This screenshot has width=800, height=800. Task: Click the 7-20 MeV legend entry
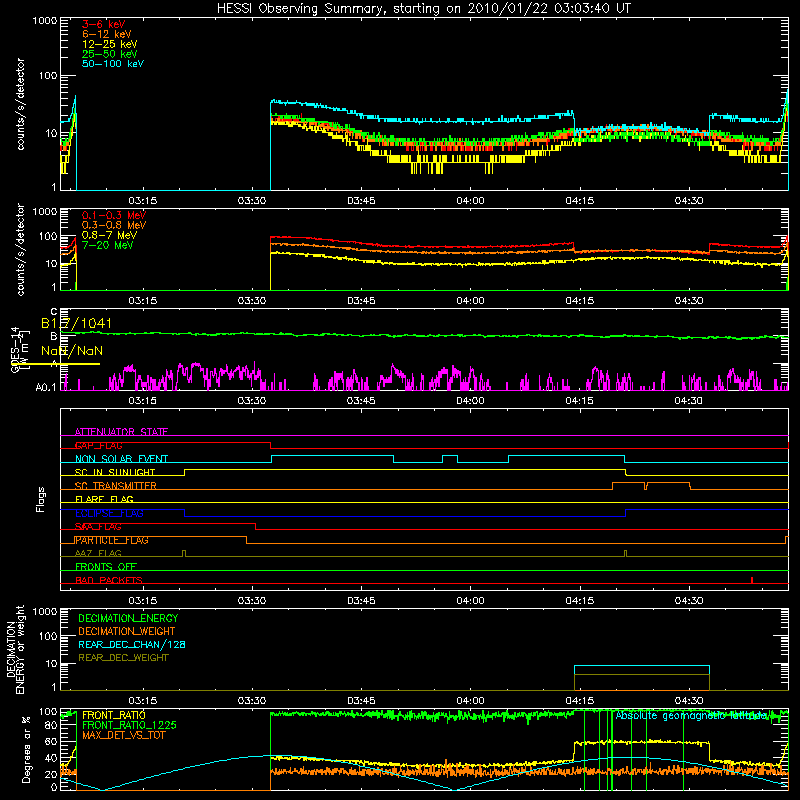[107, 245]
